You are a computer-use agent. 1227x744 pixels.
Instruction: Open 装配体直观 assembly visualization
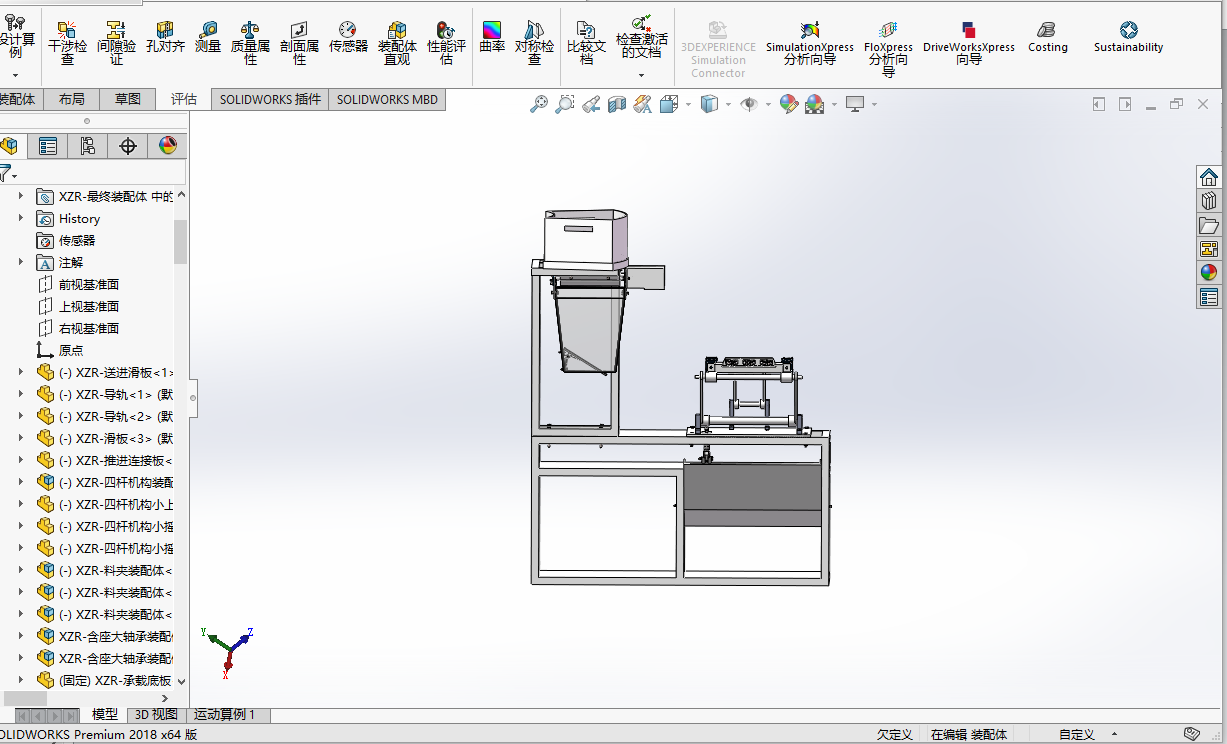pyautogui.click(x=397, y=43)
